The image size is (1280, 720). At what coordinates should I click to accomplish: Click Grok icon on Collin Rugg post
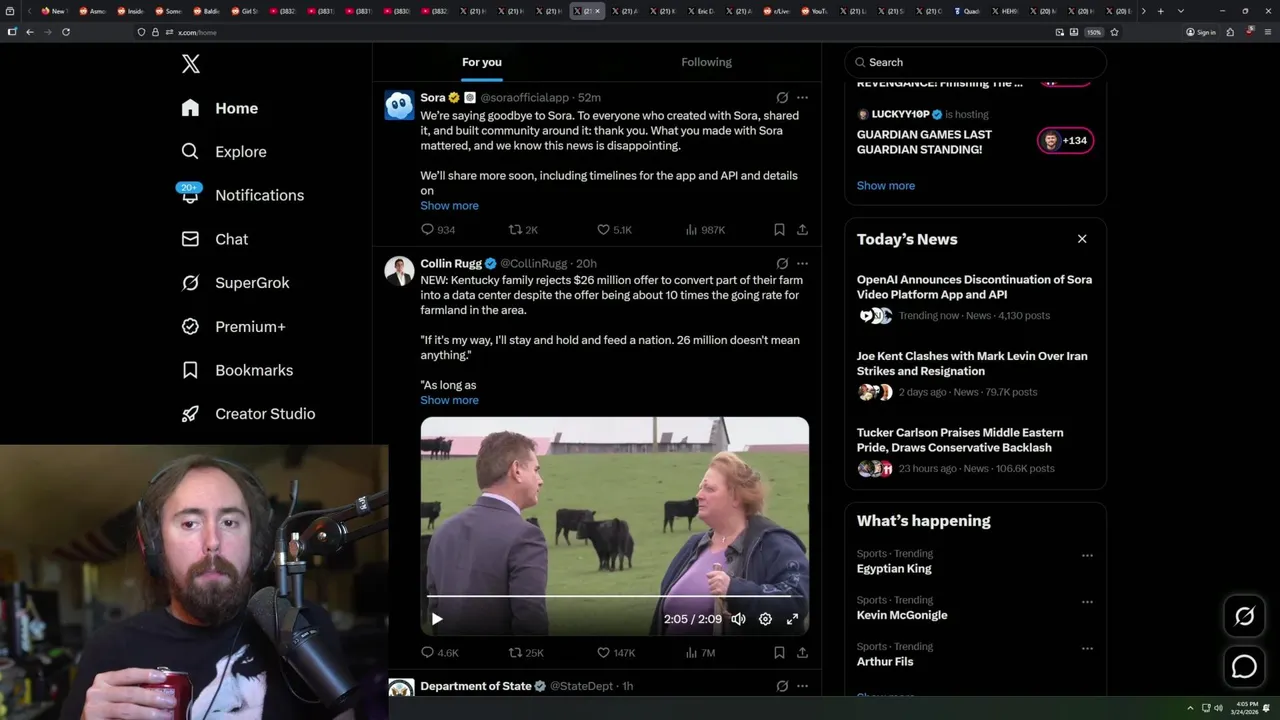pos(782,264)
